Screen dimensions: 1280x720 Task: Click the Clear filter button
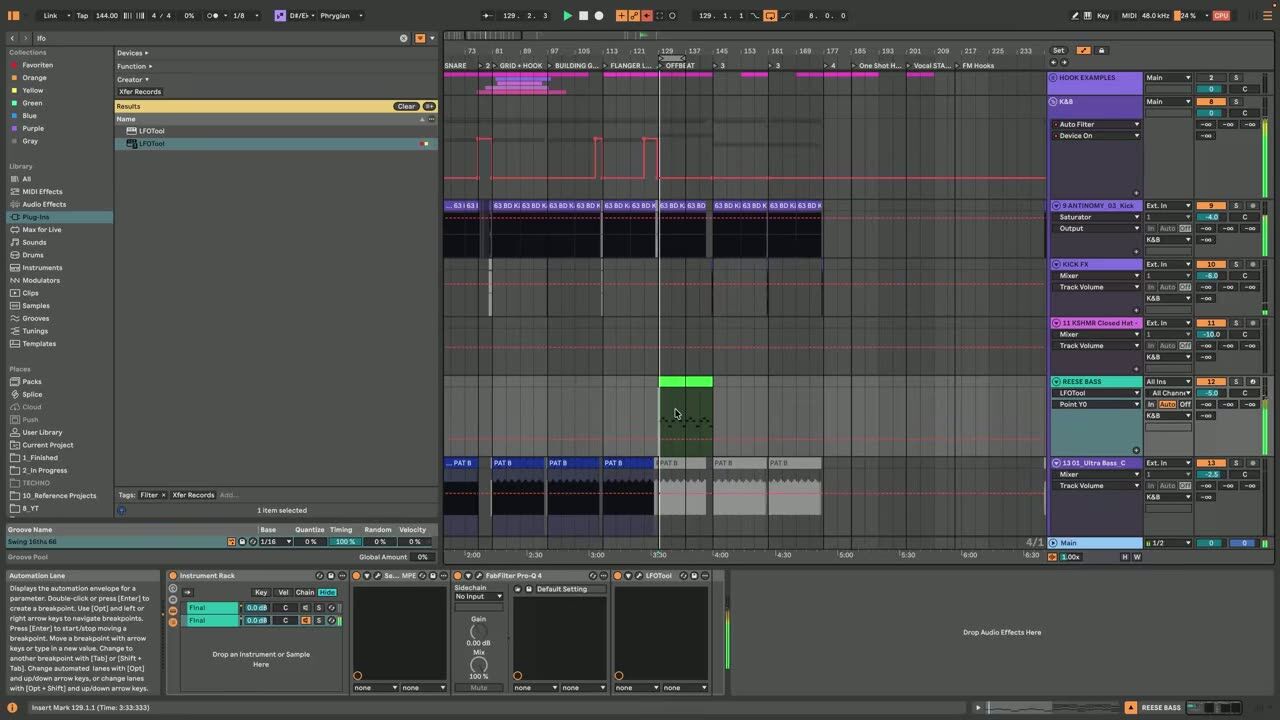pyautogui.click(x=406, y=106)
